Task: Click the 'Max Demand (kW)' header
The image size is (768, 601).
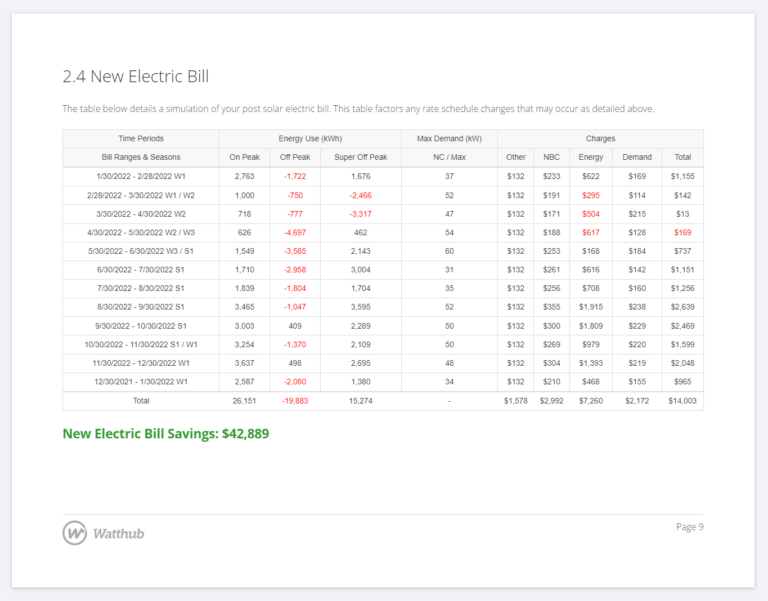Action: point(449,138)
